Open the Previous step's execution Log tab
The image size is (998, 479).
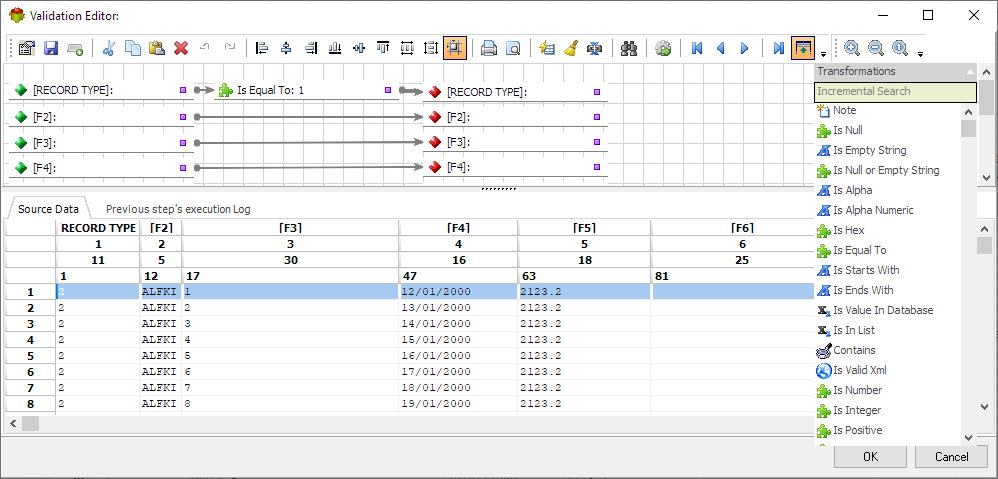(178, 209)
